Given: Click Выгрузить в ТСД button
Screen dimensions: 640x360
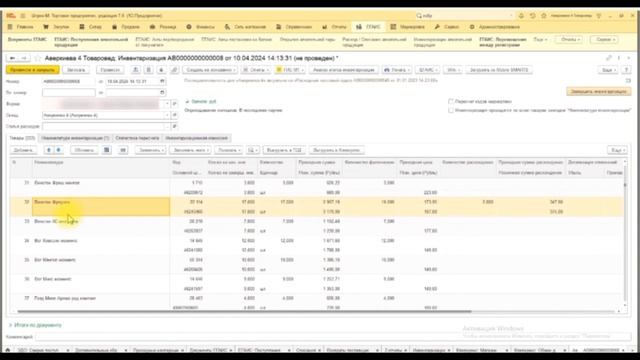Looking at the screenshot, I should click(x=284, y=150).
